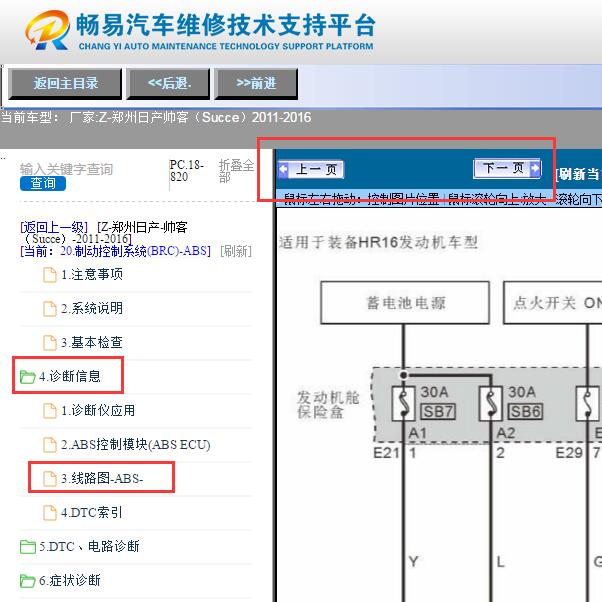Expand the 6.症状诊断 folder
This screenshot has width=602, height=602.
(69, 580)
